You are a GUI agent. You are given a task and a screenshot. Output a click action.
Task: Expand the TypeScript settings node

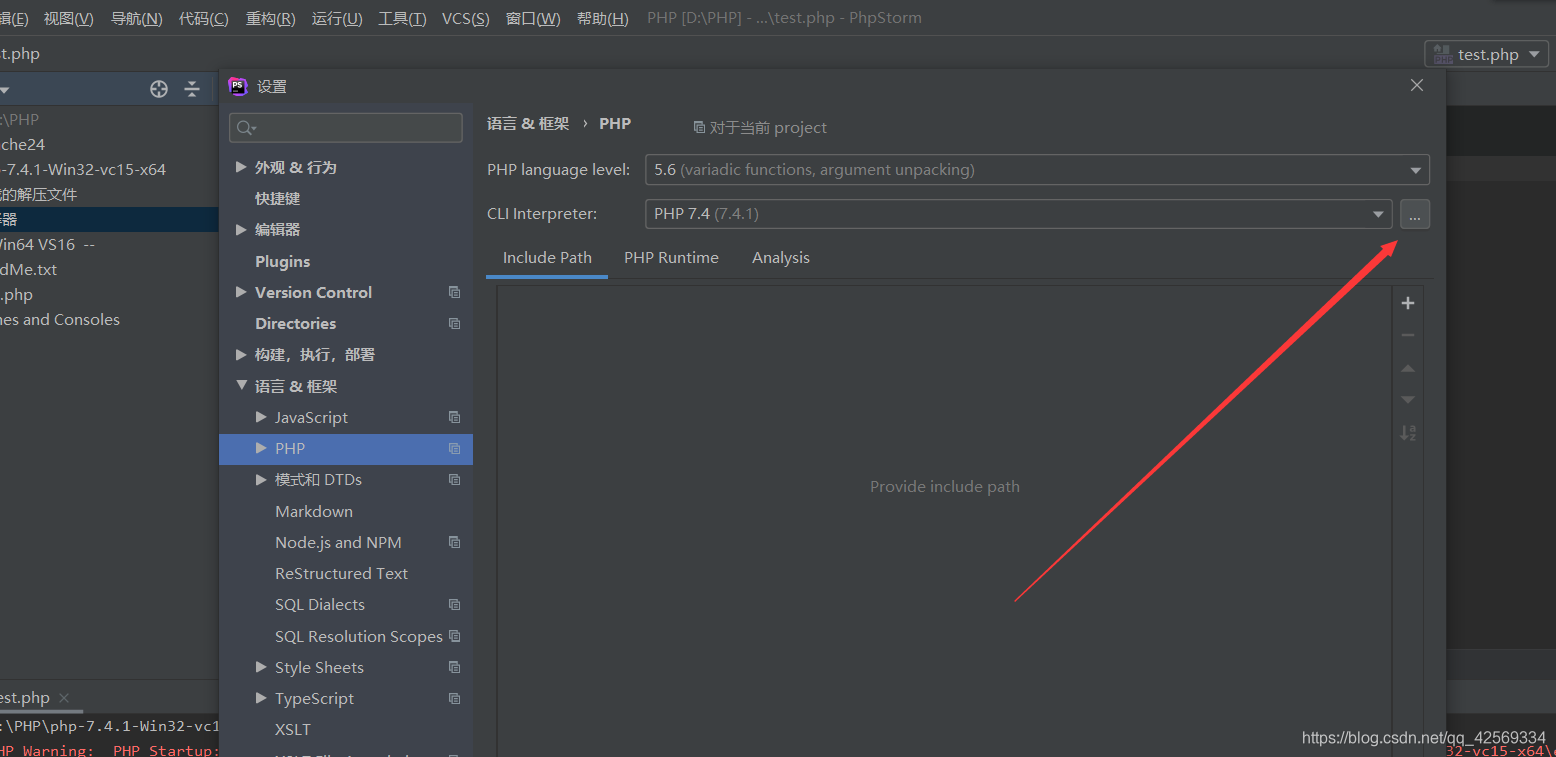[261, 698]
